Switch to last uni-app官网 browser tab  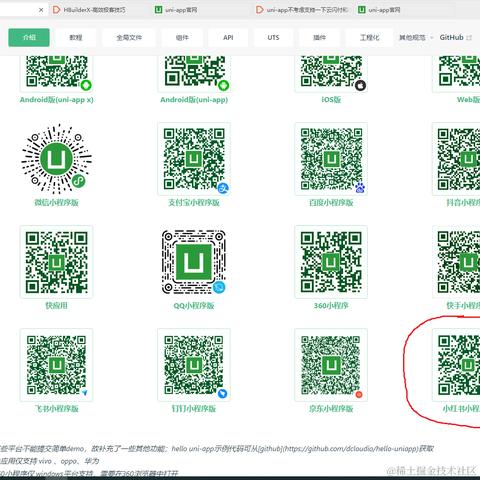pos(384,10)
